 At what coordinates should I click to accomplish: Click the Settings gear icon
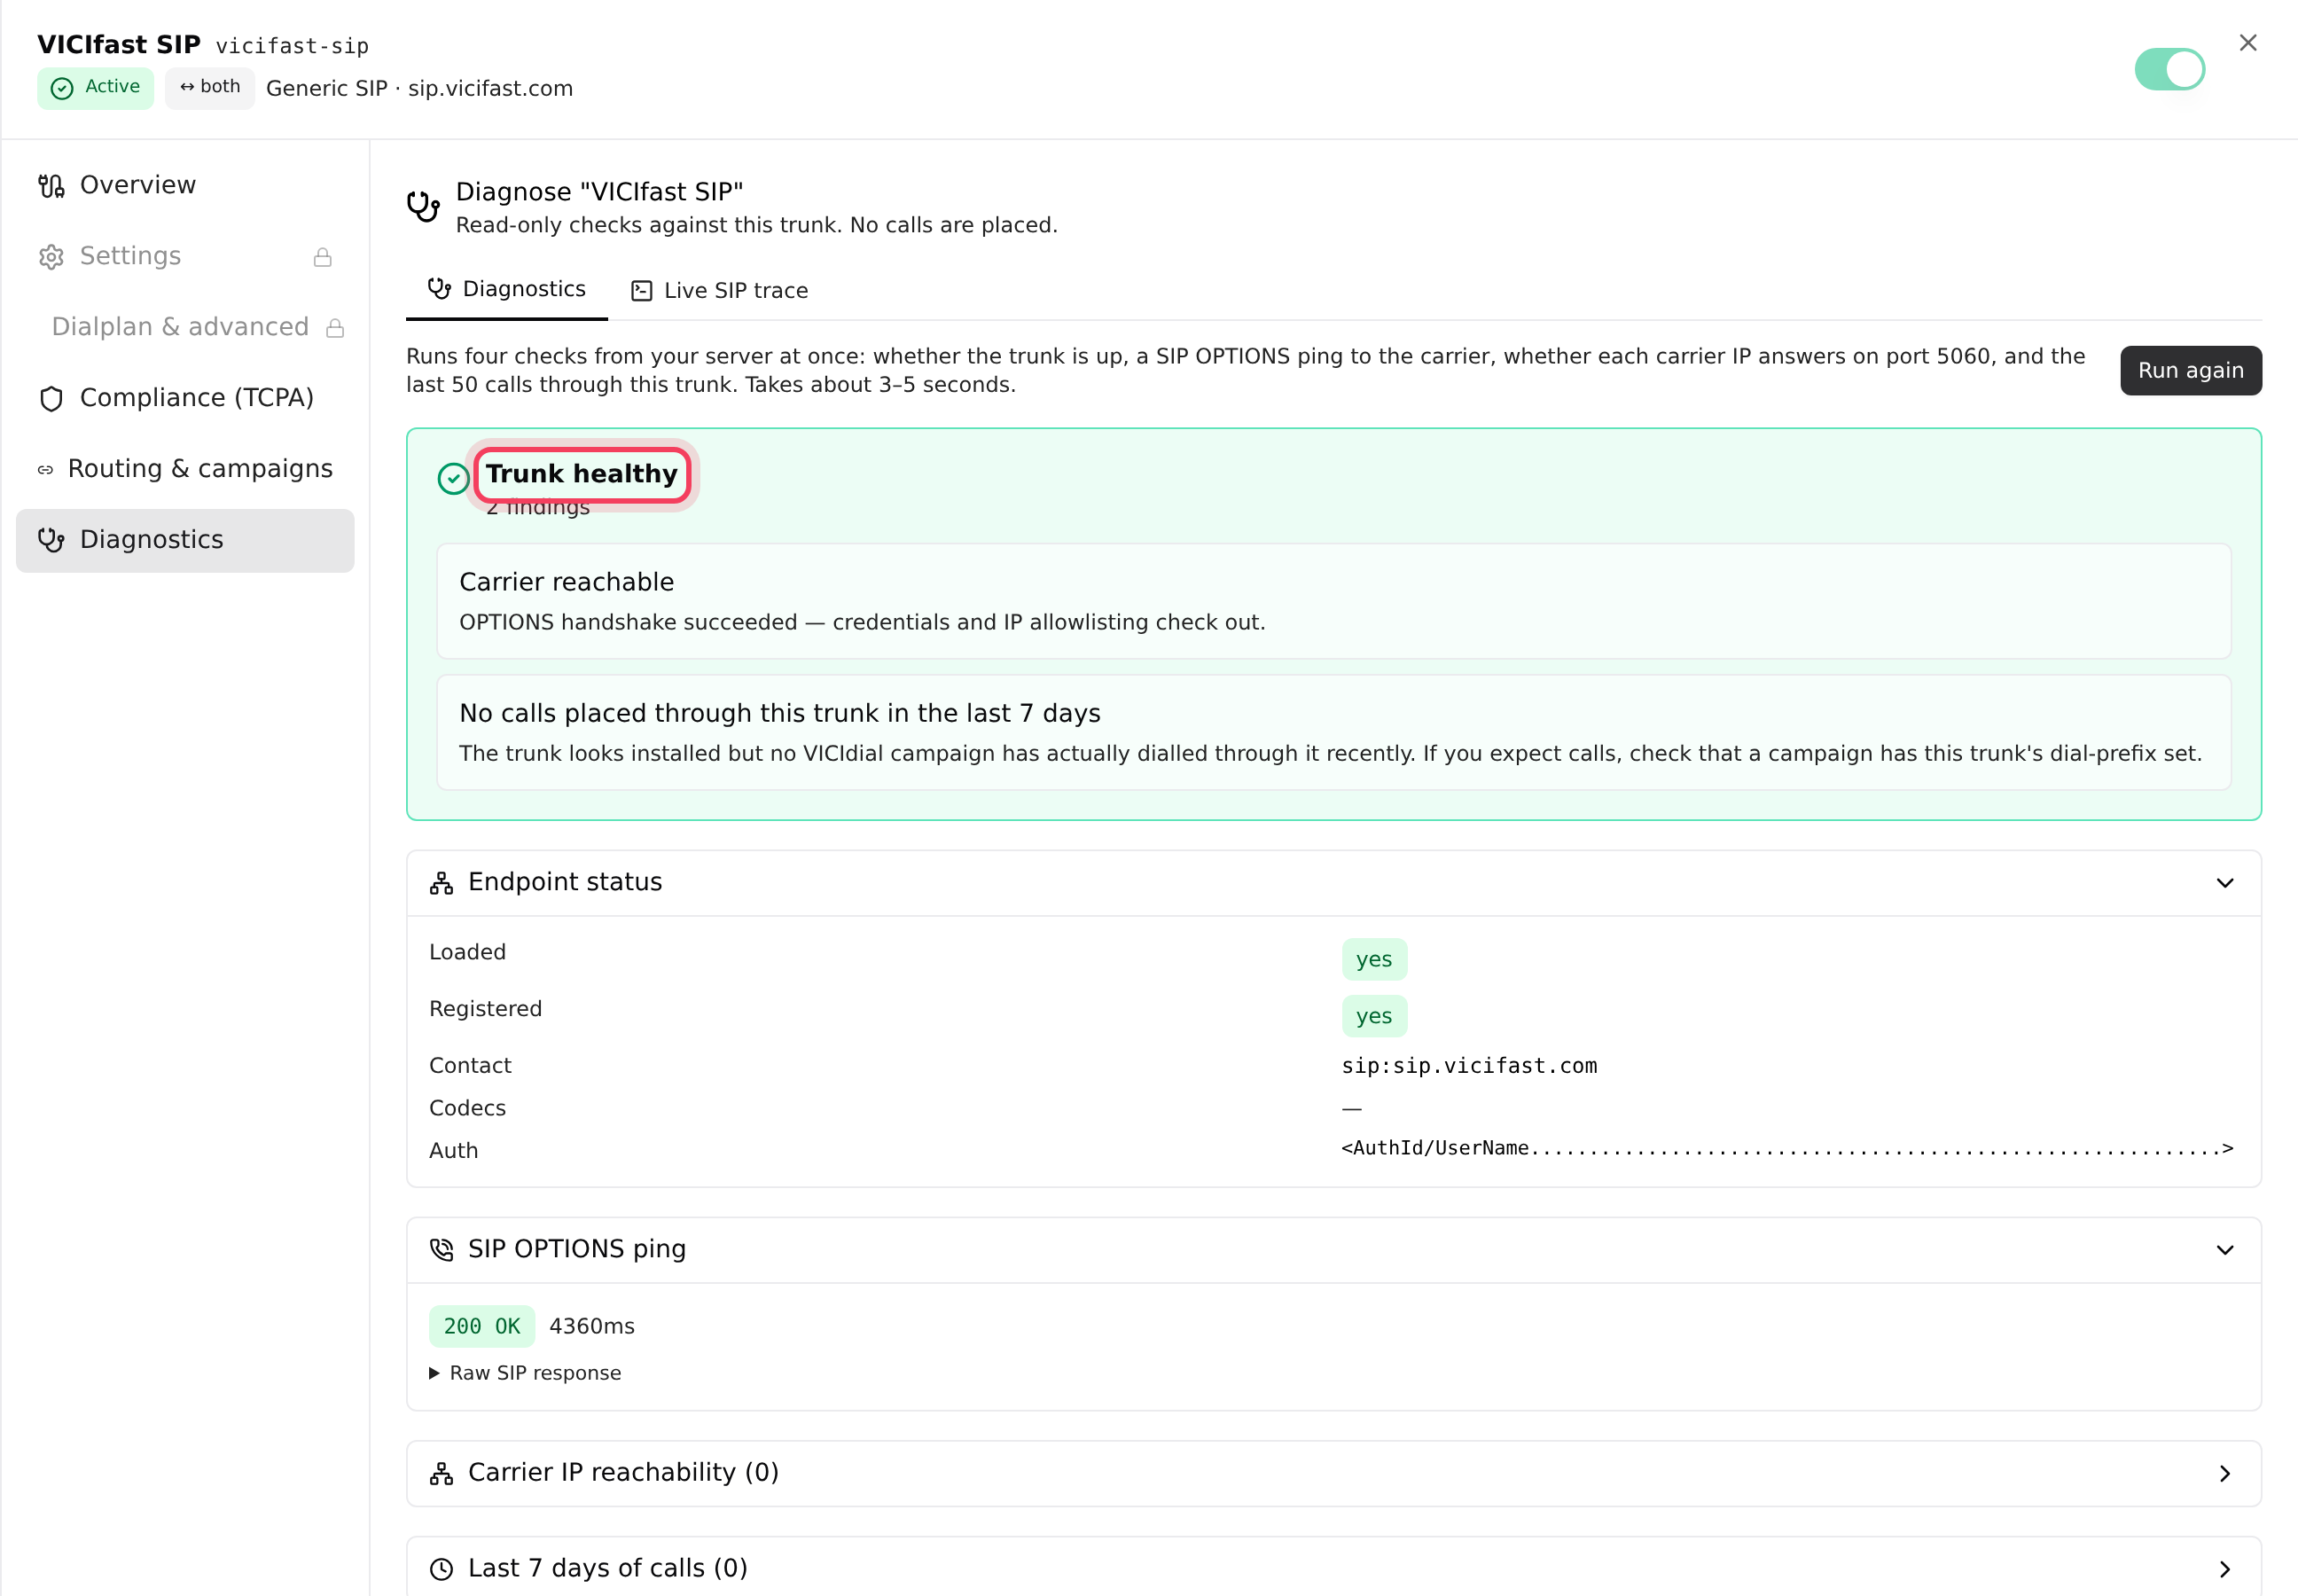(51, 257)
